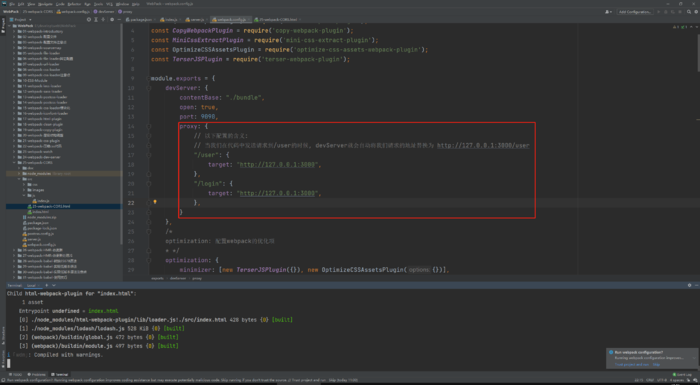Fold the proxy block at line 14

coord(149,126)
